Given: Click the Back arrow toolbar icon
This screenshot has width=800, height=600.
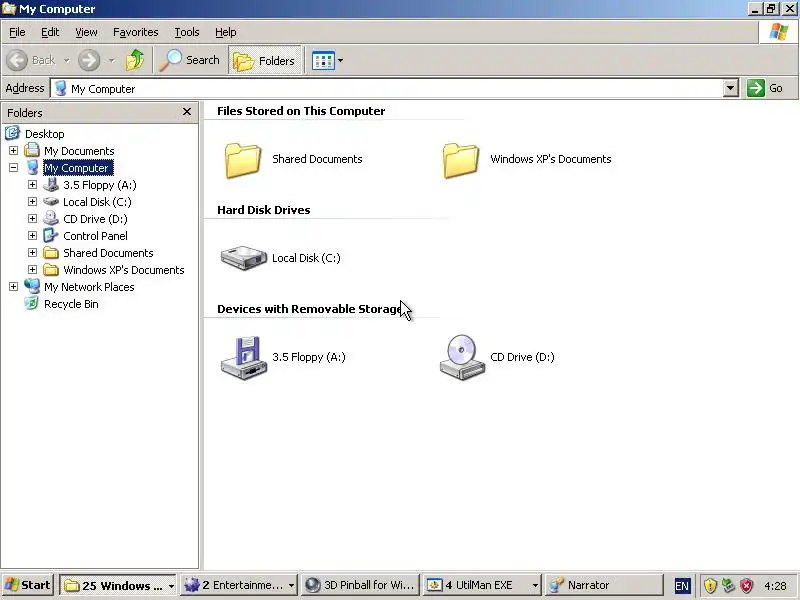Looking at the screenshot, I should 17,60.
